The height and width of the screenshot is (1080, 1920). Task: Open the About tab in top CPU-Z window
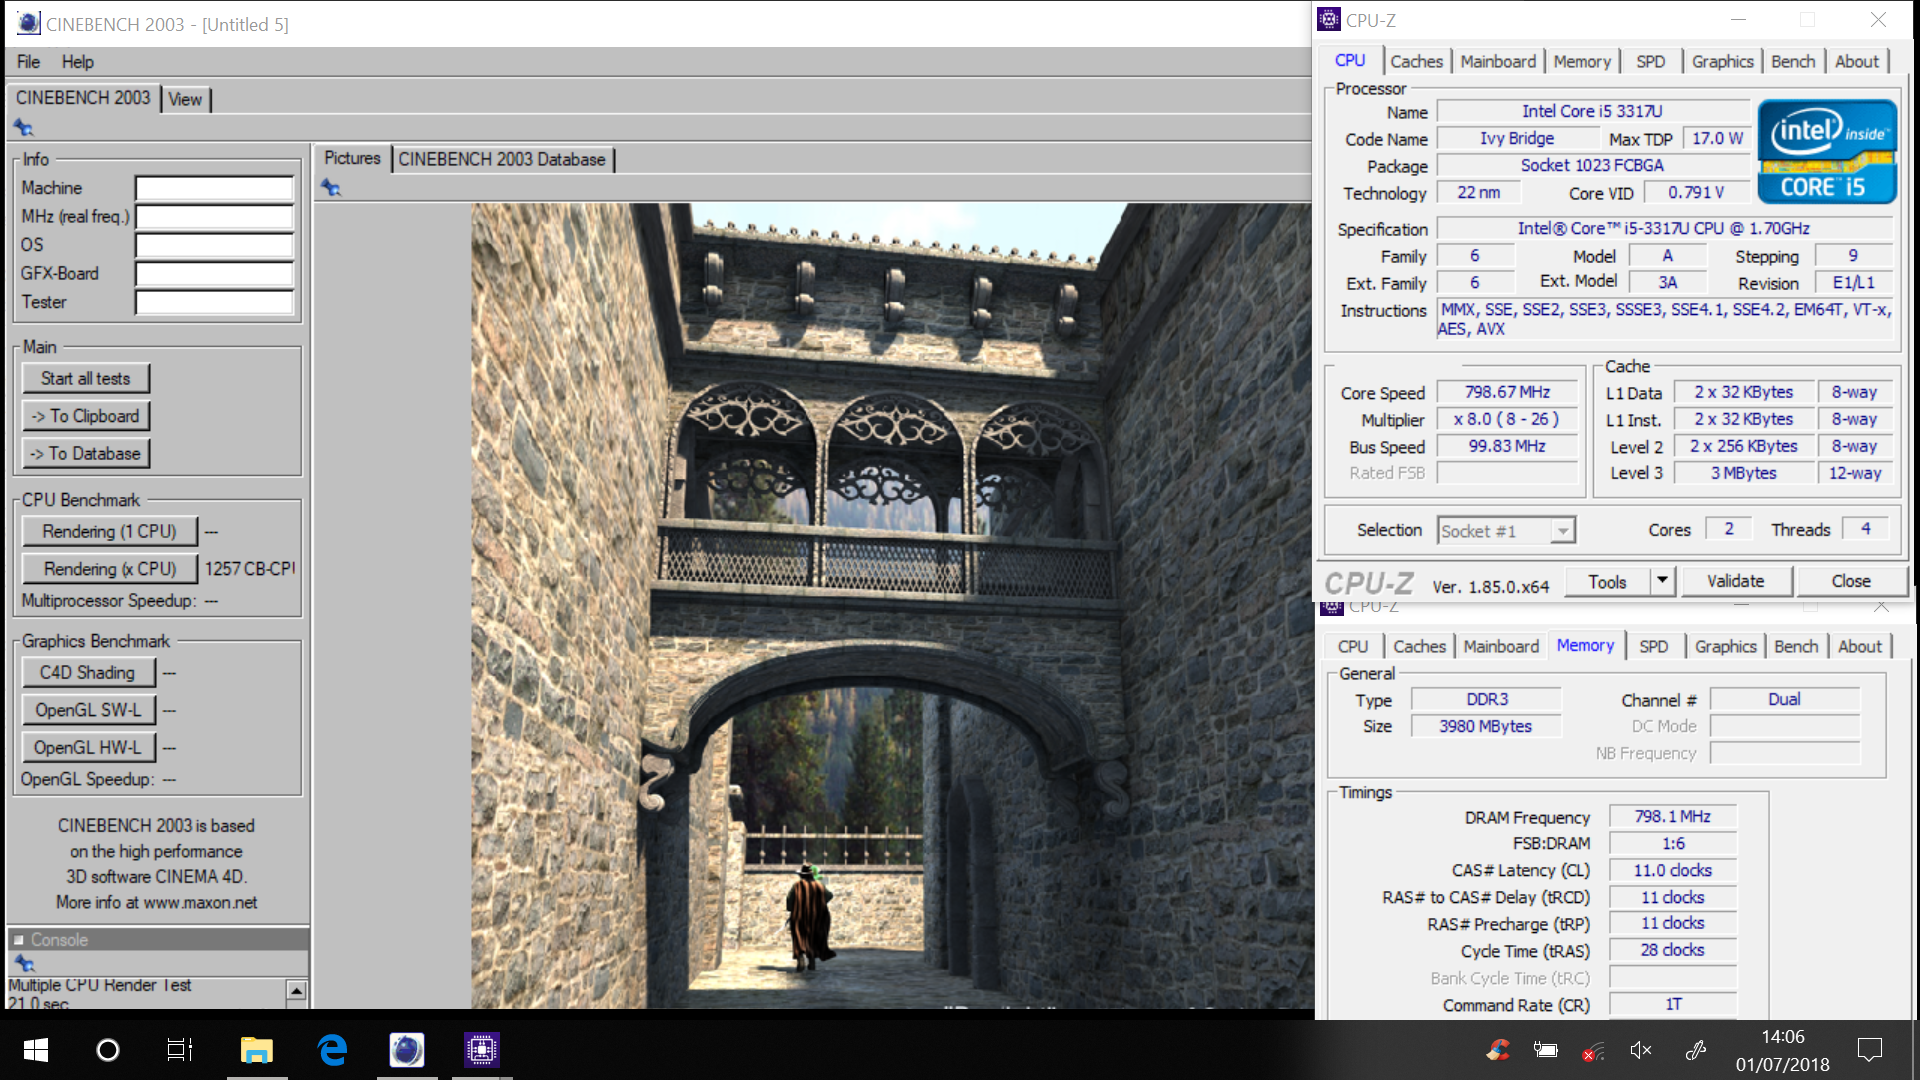[1857, 61]
